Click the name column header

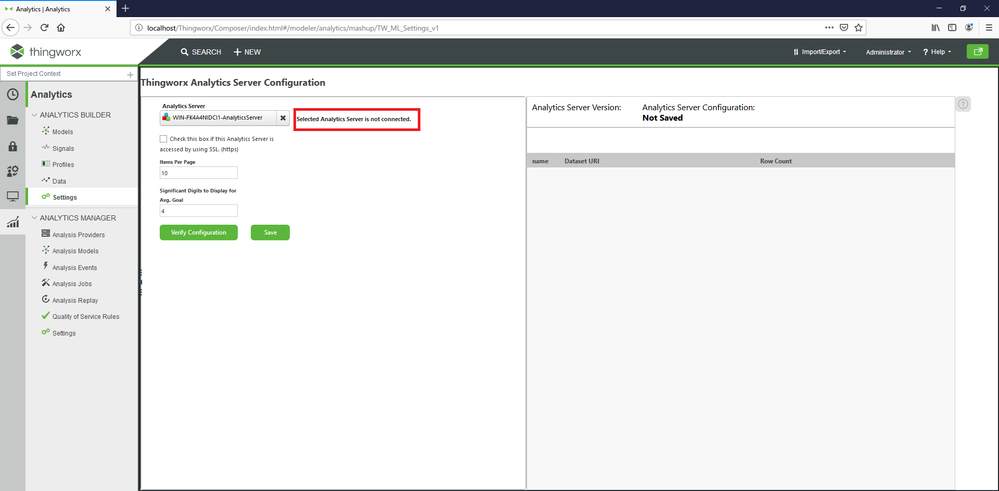click(x=540, y=161)
